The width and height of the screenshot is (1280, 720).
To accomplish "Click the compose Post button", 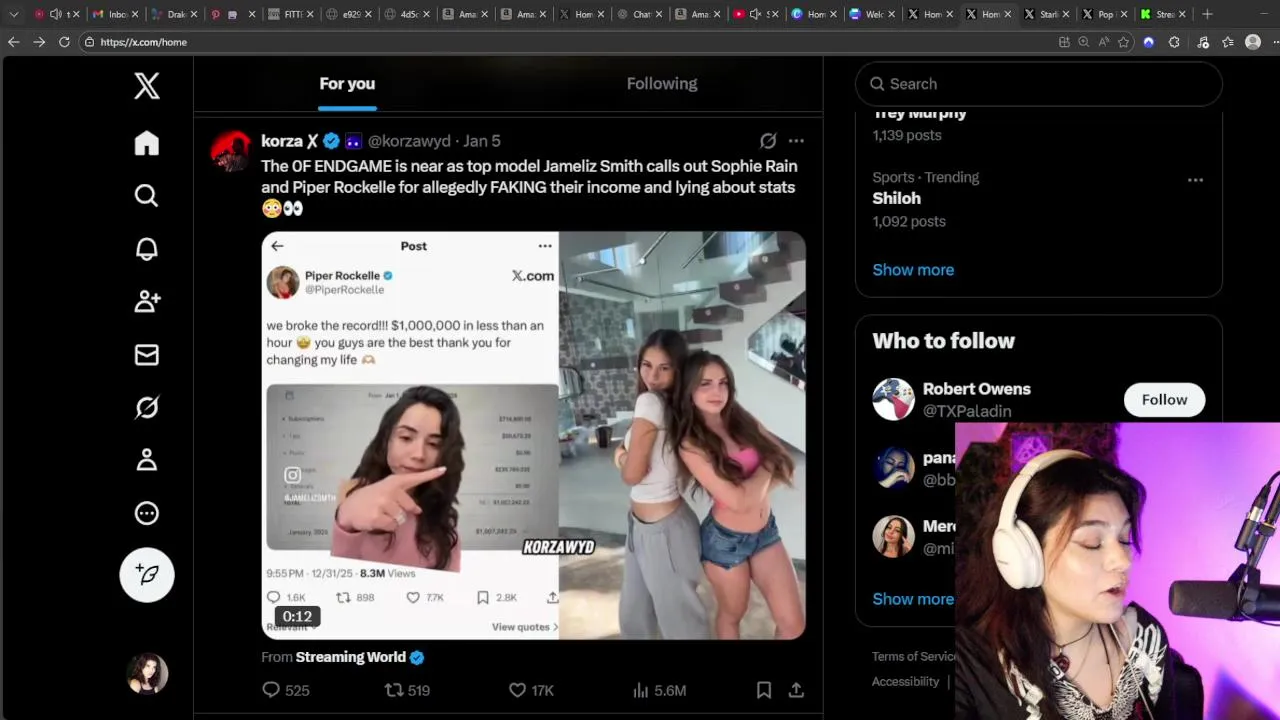I will (147, 574).
